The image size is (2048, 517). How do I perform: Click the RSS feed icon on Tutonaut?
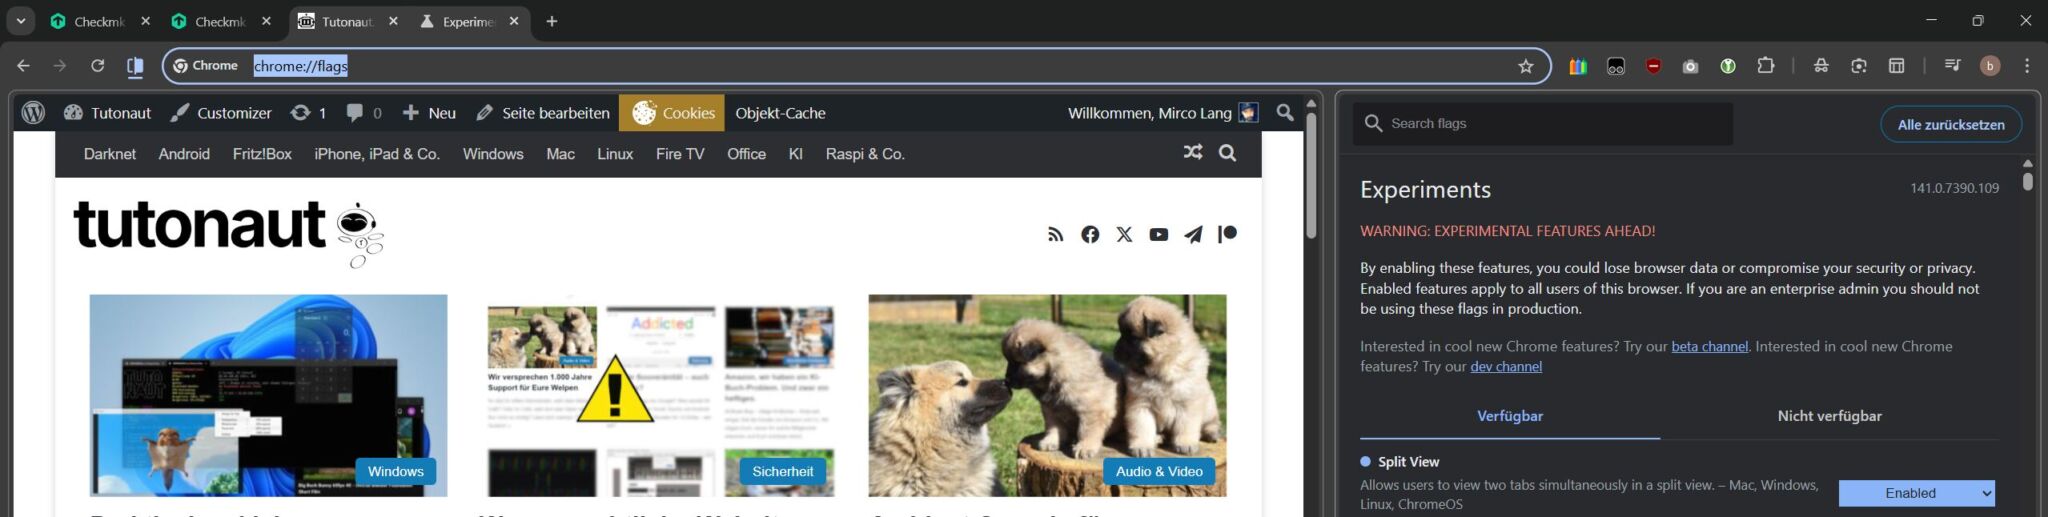1055,234
